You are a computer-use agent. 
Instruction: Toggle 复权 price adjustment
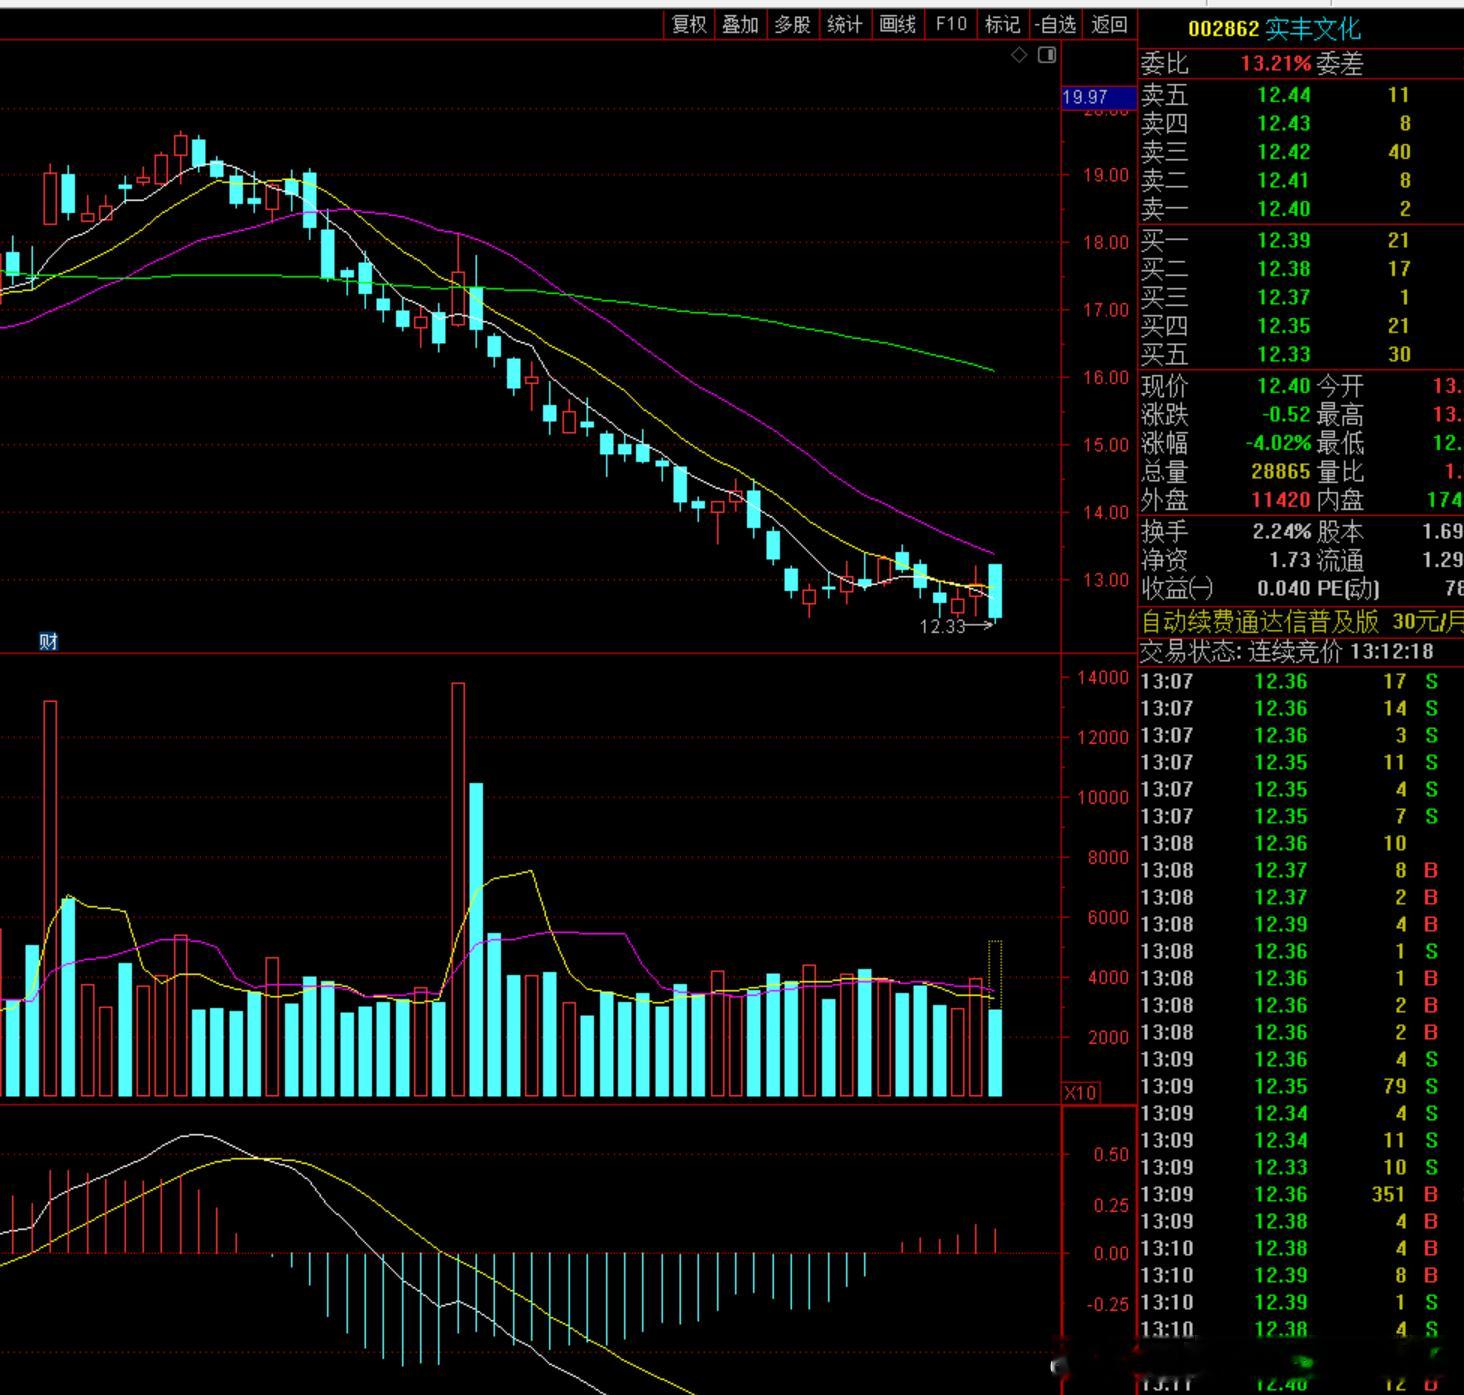[x=689, y=25]
